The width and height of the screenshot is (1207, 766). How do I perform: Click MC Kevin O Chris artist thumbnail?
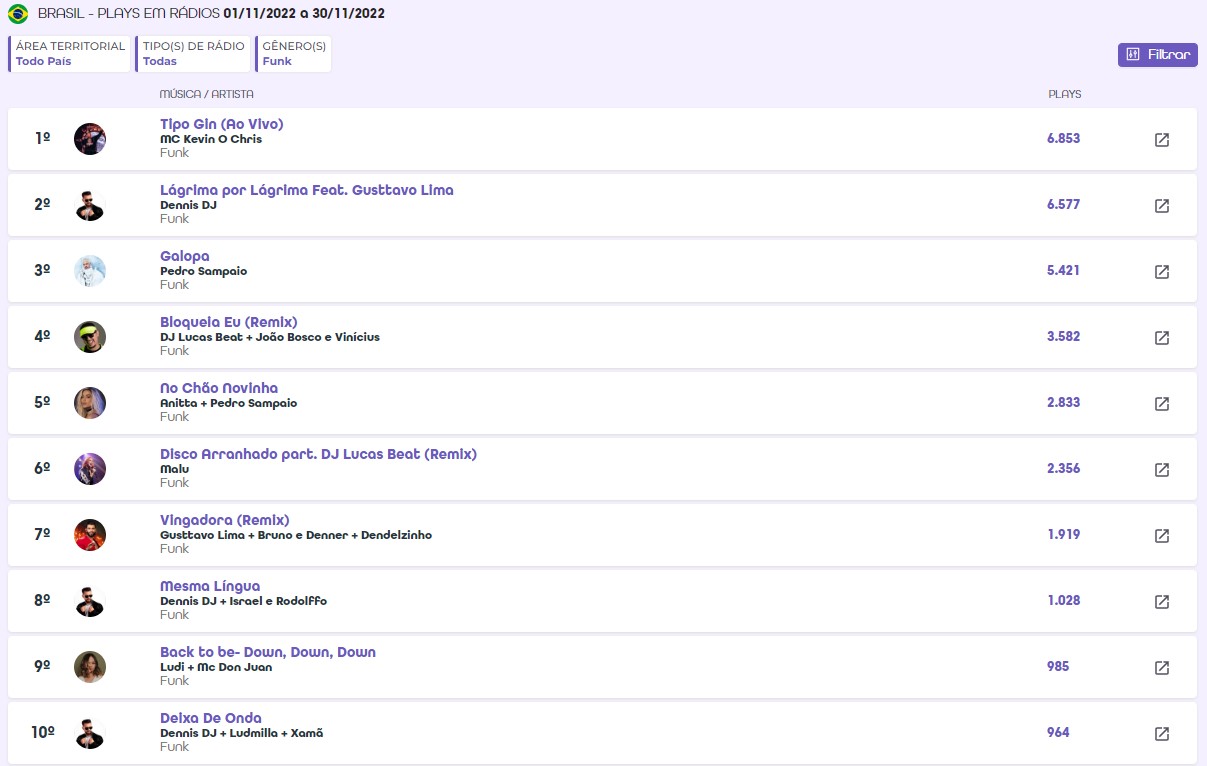(x=90, y=139)
